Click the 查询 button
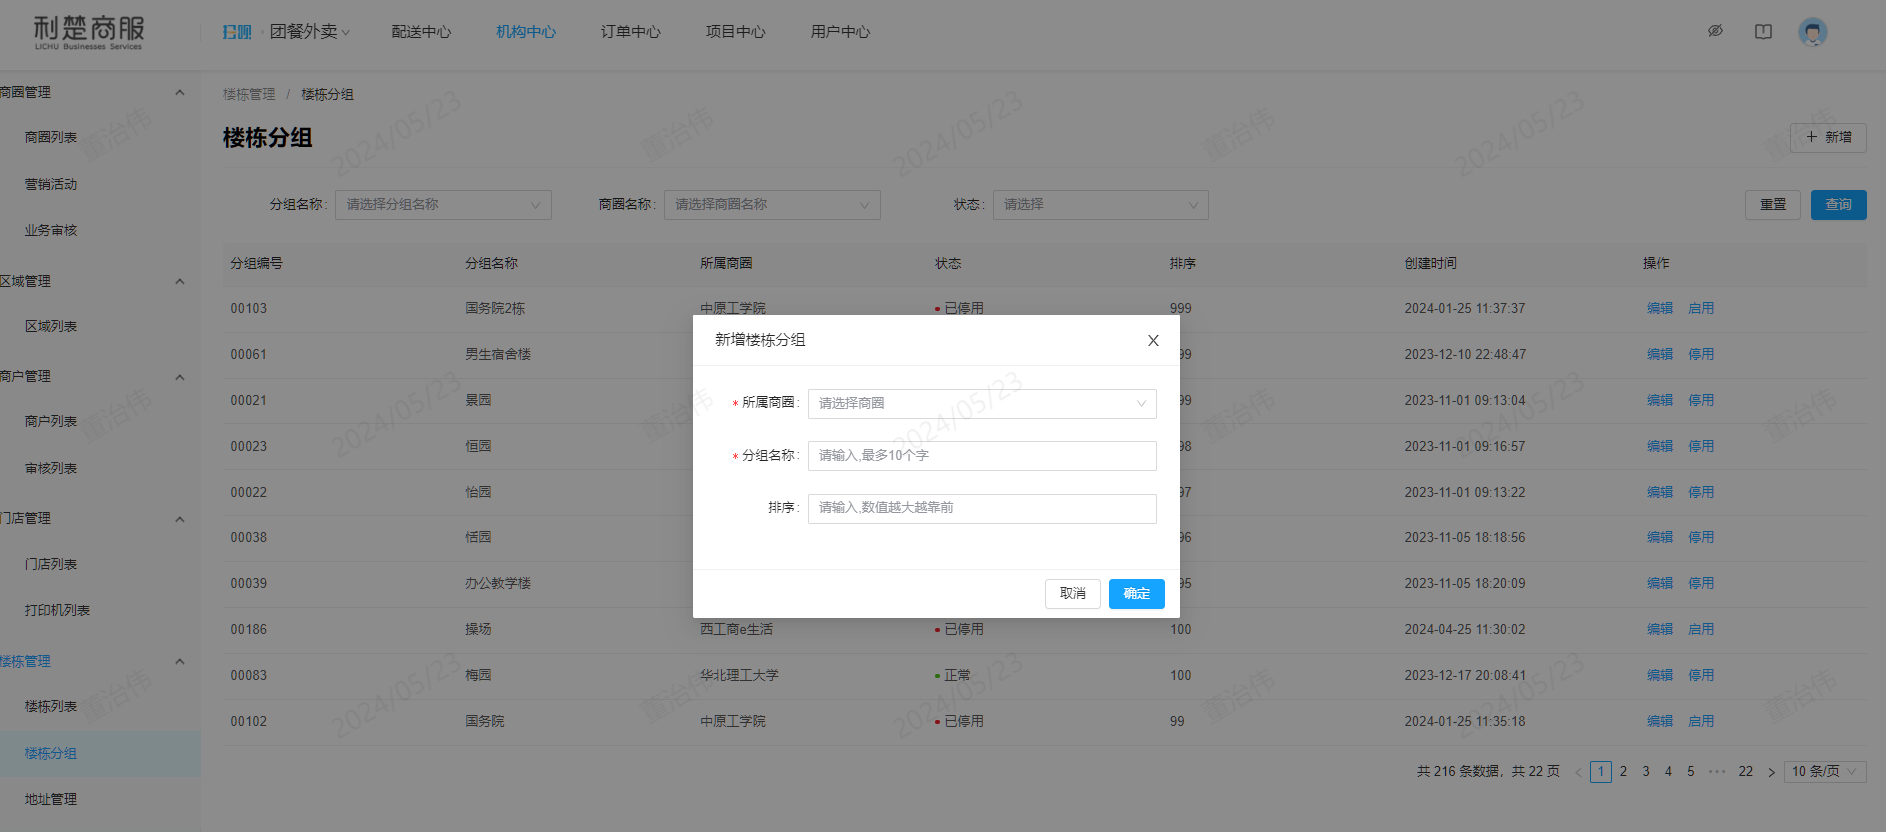Image resolution: width=1886 pixels, height=832 pixels. 1839,204
